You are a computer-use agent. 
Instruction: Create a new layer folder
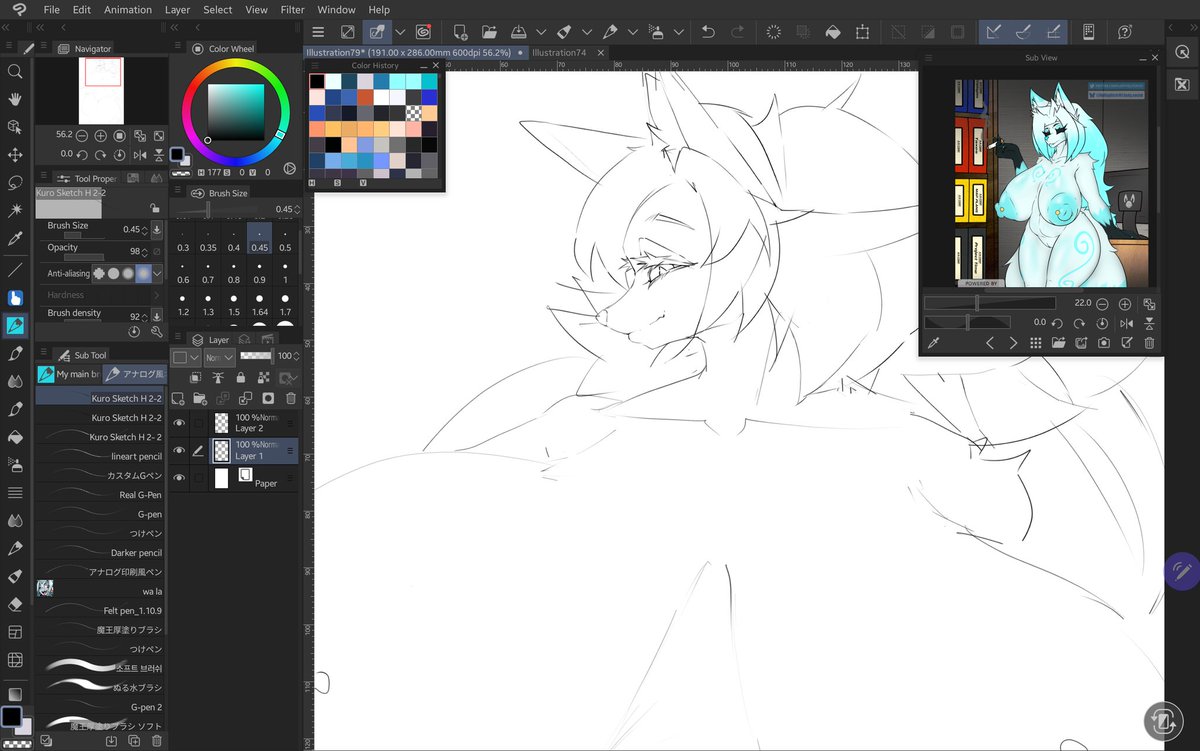[198, 398]
